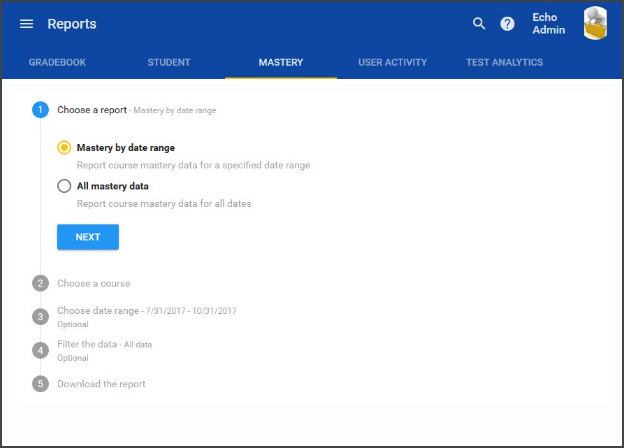Open the Test Analytics tab
The image size is (624, 448).
(504, 62)
